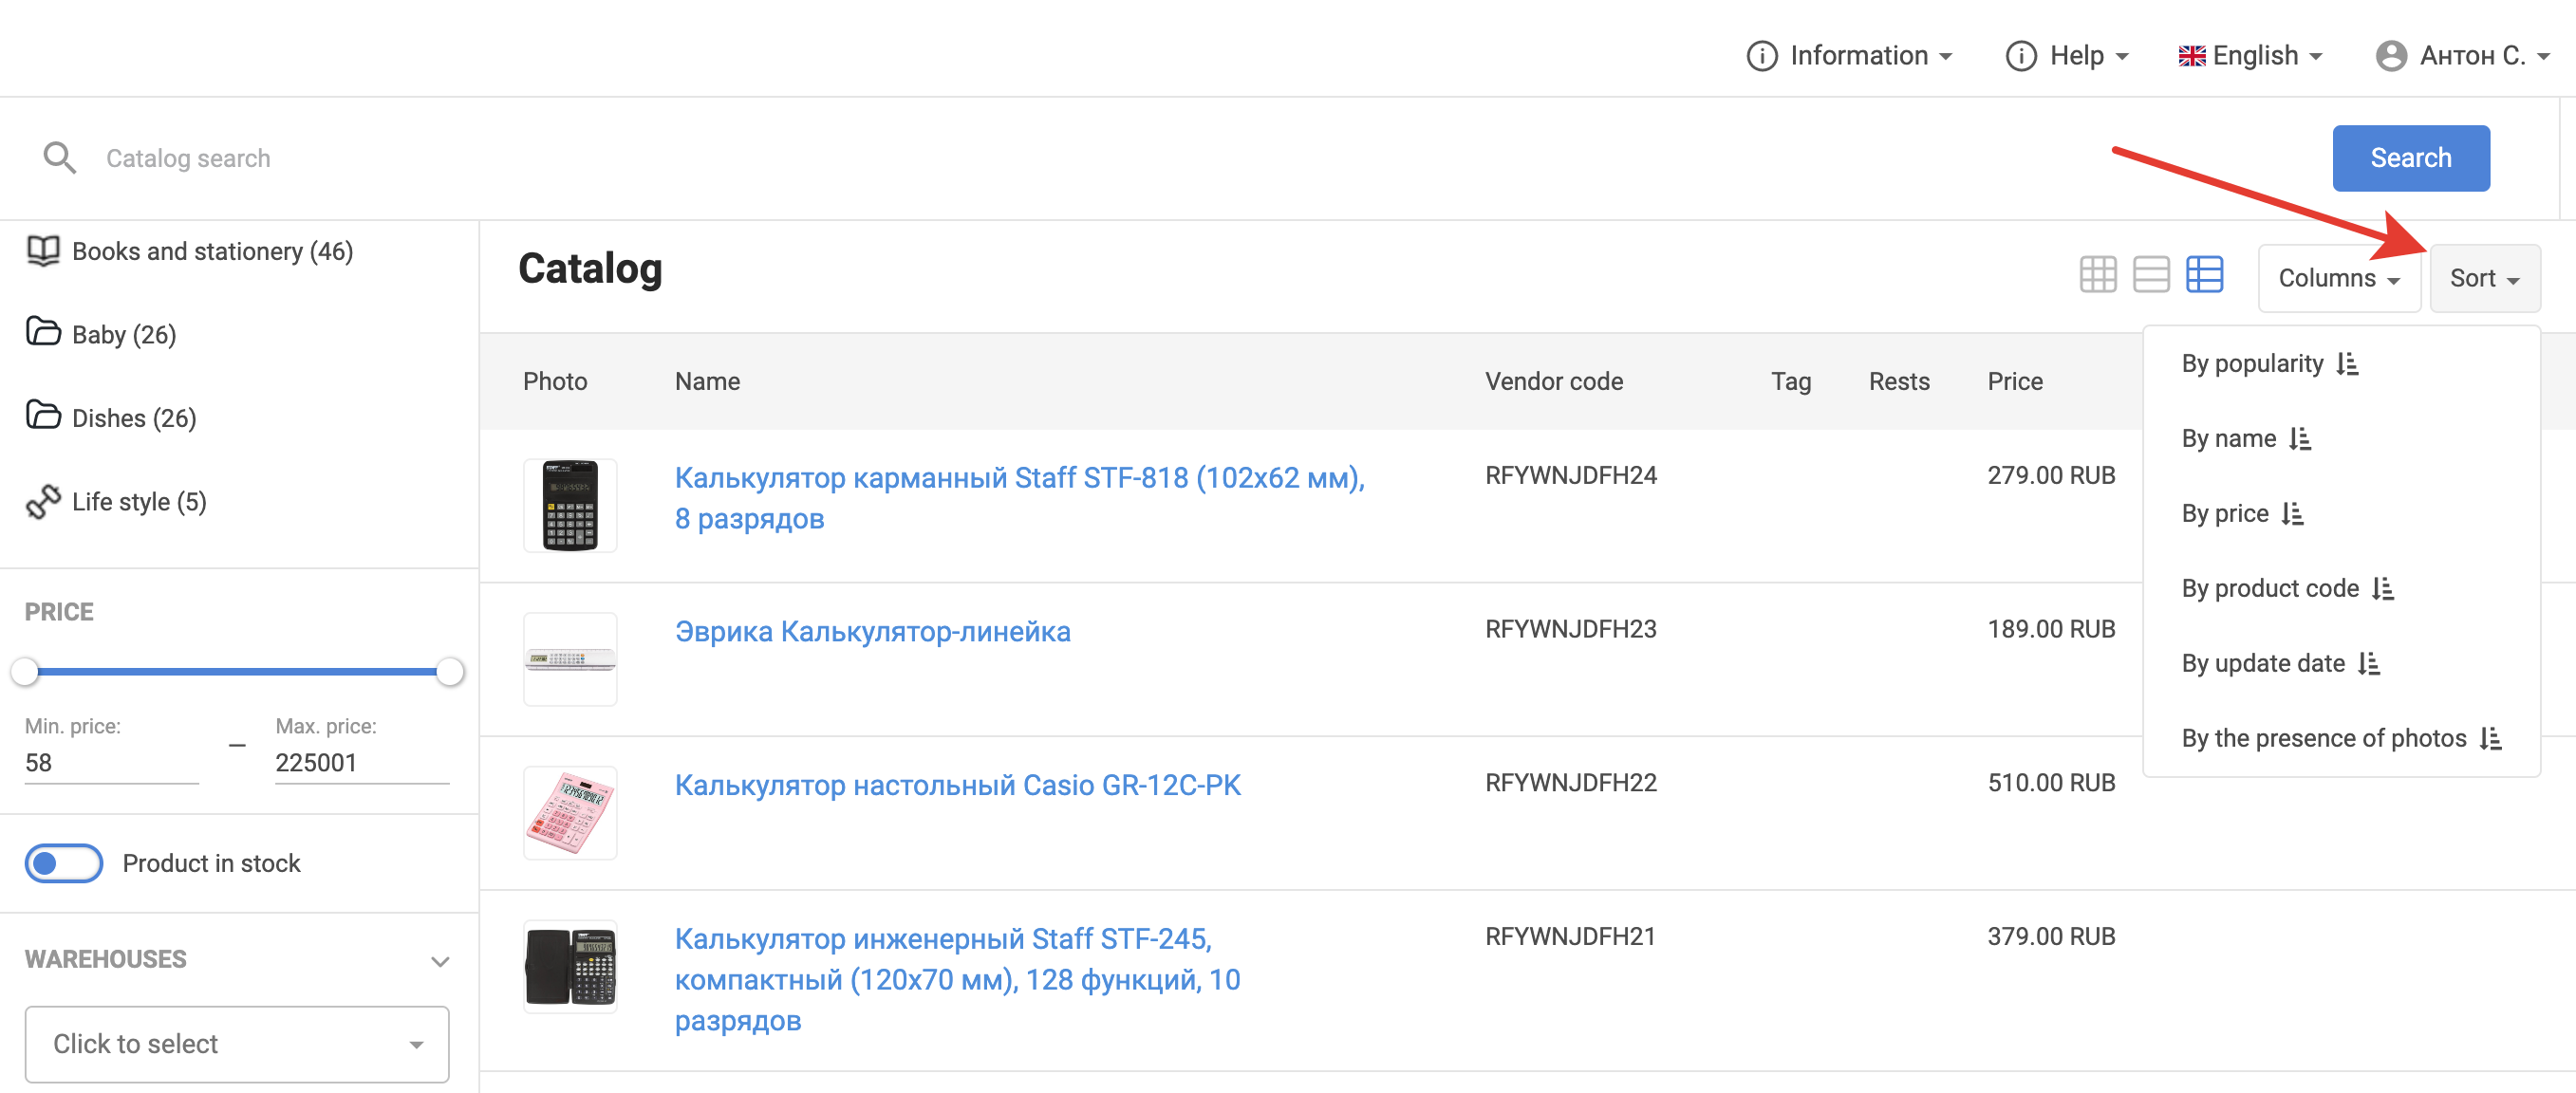The width and height of the screenshot is (2576, 1093).
Task: Click the maximum price slider handle
Action: [x=450, y=671]
